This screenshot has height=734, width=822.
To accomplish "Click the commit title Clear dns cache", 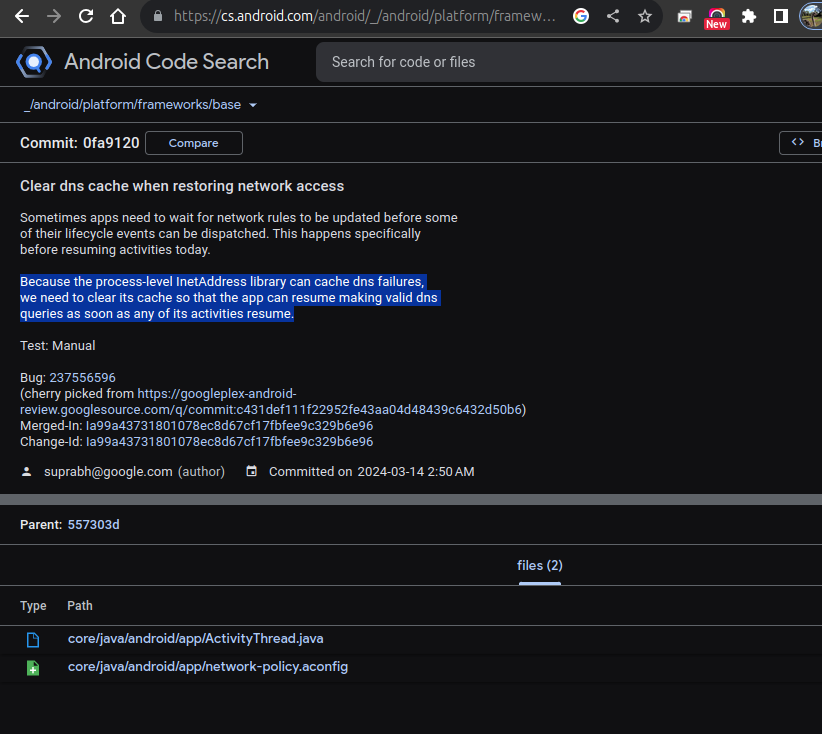I will 182,186.
